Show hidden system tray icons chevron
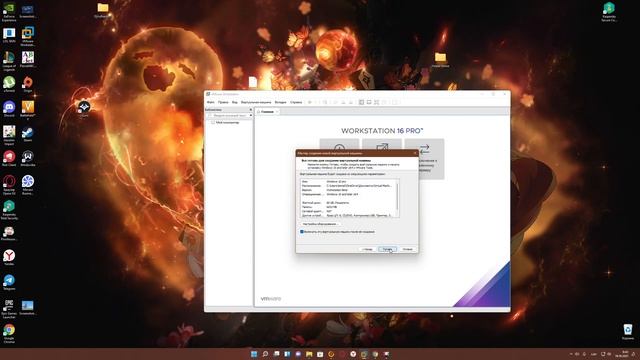Screen dimensions: 640x360 click(x=571, y=354)
